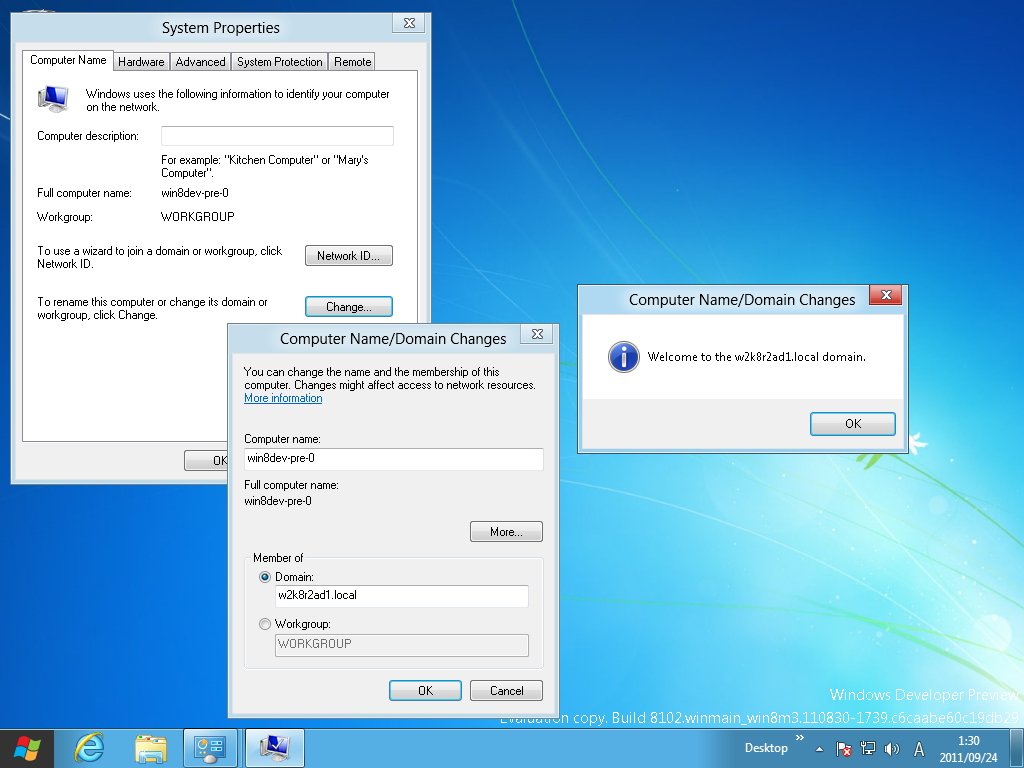Open Control Panel taskbar icon
The width and height of the screenshot is (1024, 768).
click(x=210, y=748)
